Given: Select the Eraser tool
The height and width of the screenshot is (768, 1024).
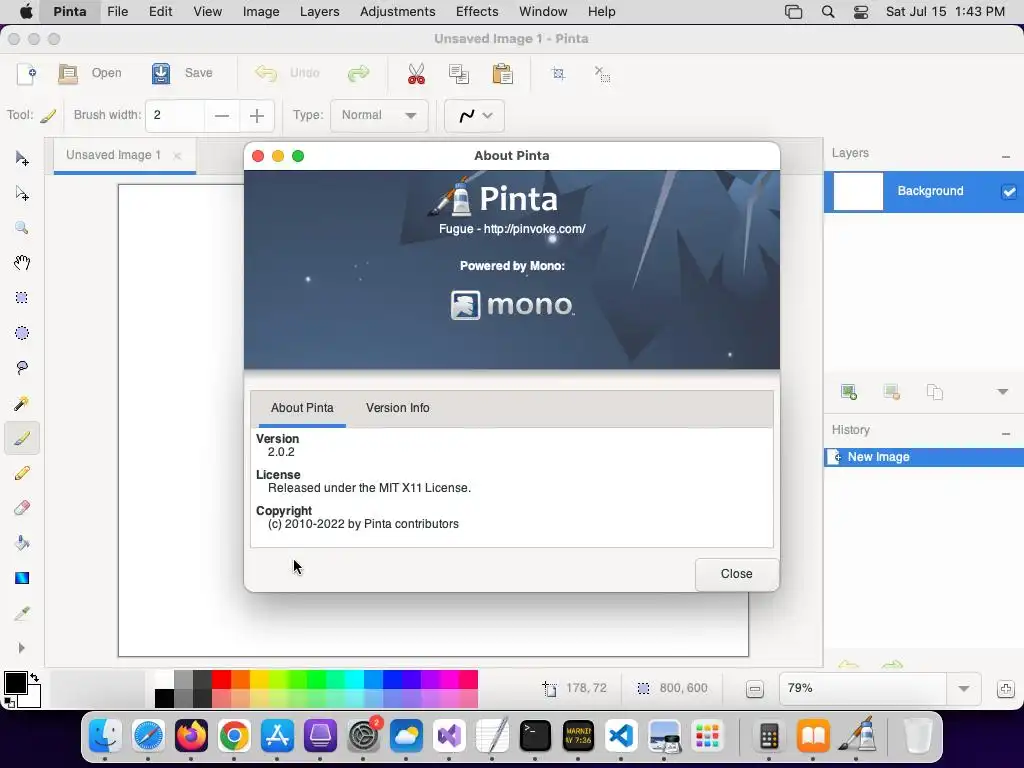Looking at the screenshot, I should click(x=22, y=508).
